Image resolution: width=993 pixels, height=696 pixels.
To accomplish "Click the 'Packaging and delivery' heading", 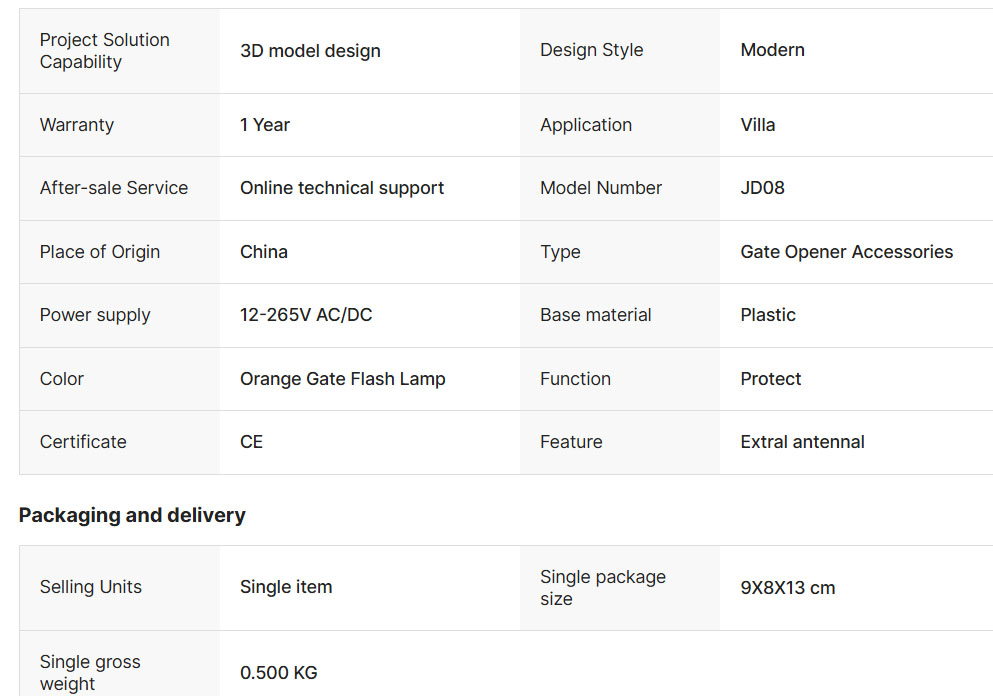I will coord(132,515).
